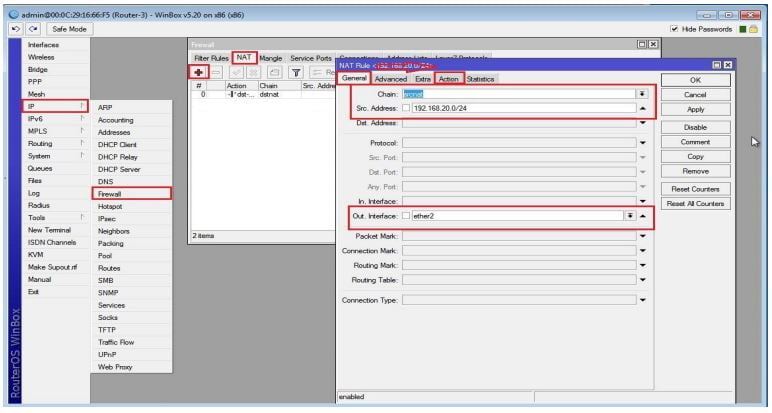Screen dimensions: 772x413
Task: Click the checkmark enable rule icon
Action: [x=238, y=72]
